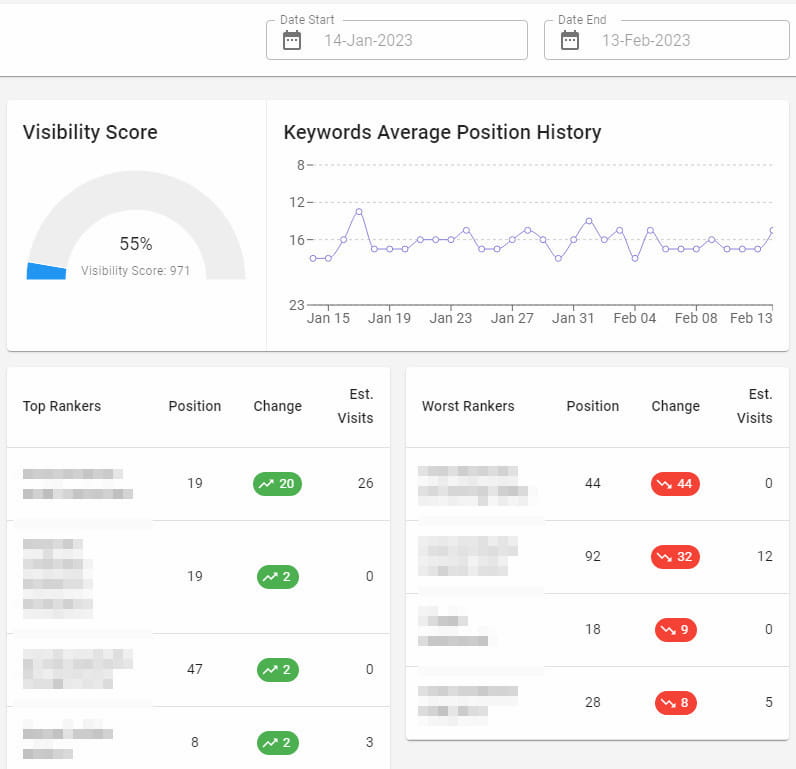Click Change header in Top Rankers table

278,406
